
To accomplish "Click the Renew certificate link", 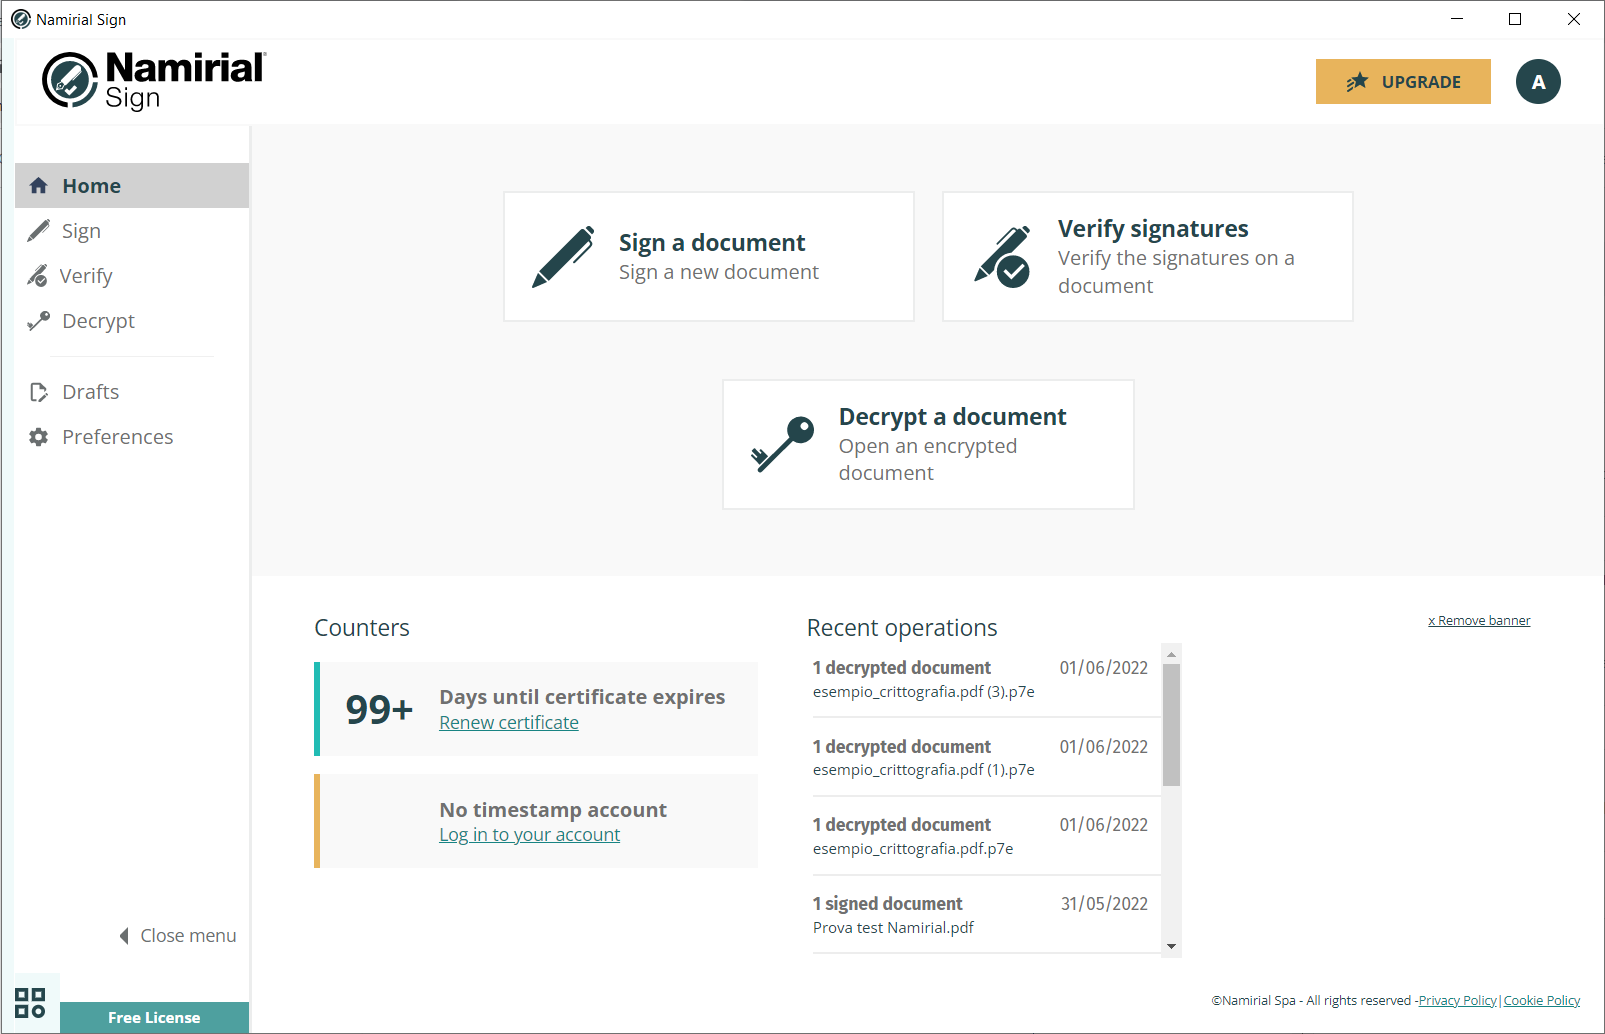I will [509, 723].
